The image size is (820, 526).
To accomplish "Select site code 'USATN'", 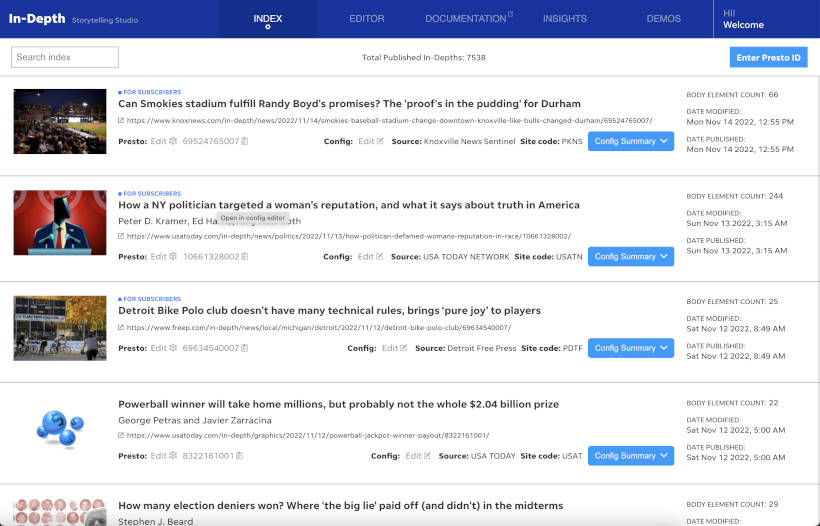I will click(569, 257).
